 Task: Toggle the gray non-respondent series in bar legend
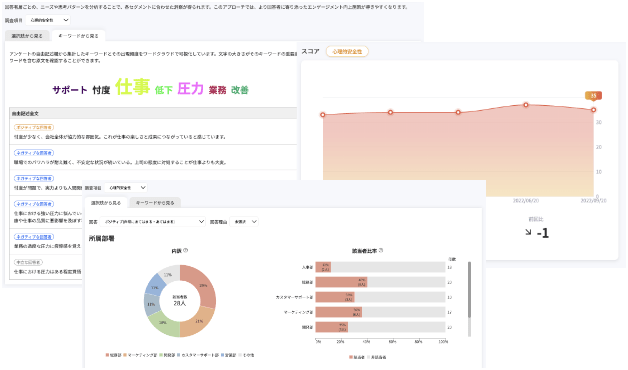click(x=376, y=357)
